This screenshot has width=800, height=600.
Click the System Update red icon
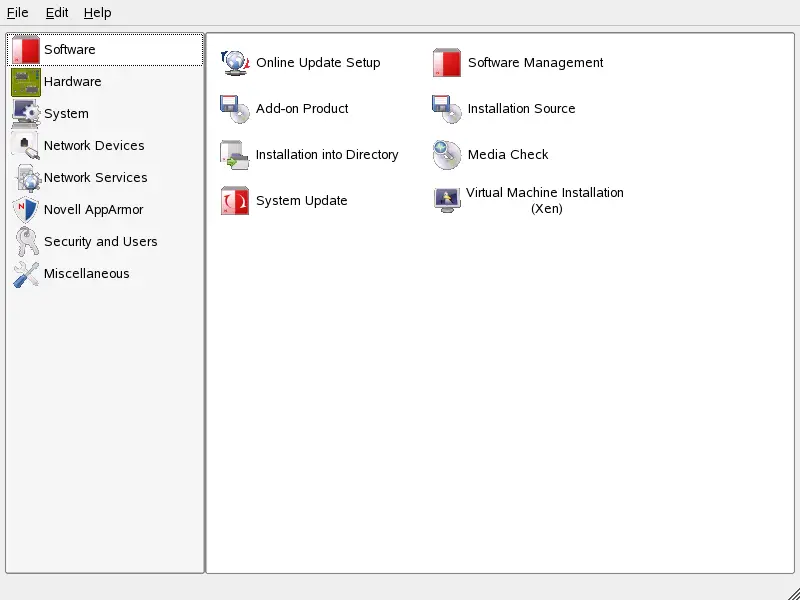(x=234, y=201)
